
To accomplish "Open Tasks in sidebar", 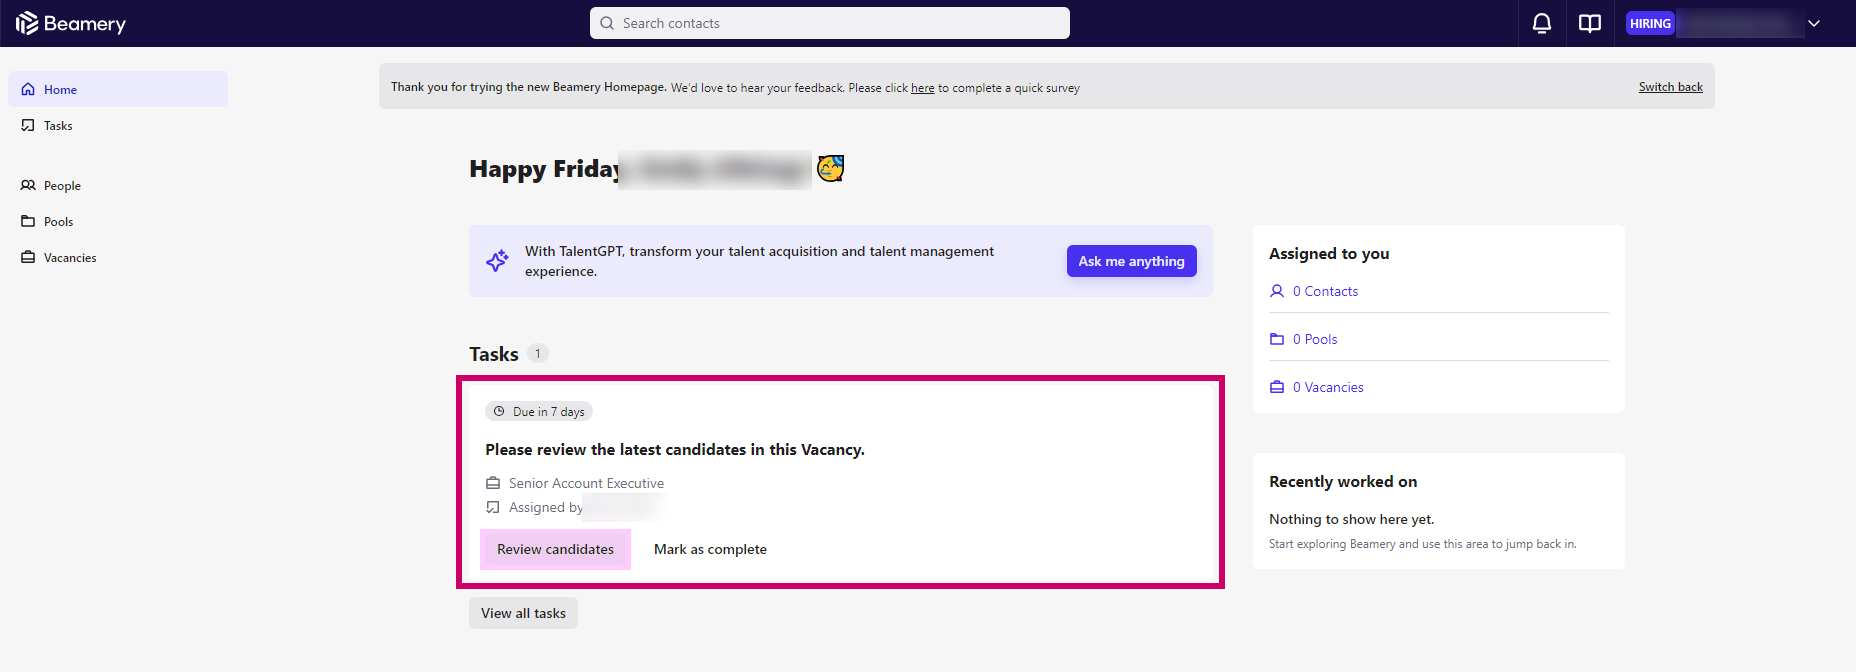I will click(118, 125).
